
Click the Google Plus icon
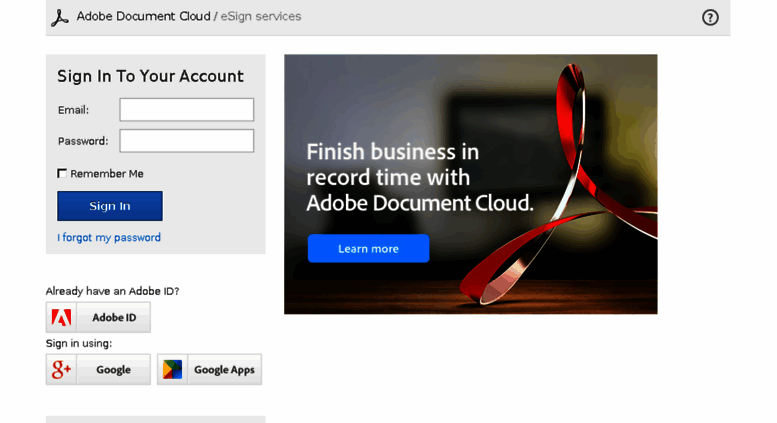(x=61, y=370)
